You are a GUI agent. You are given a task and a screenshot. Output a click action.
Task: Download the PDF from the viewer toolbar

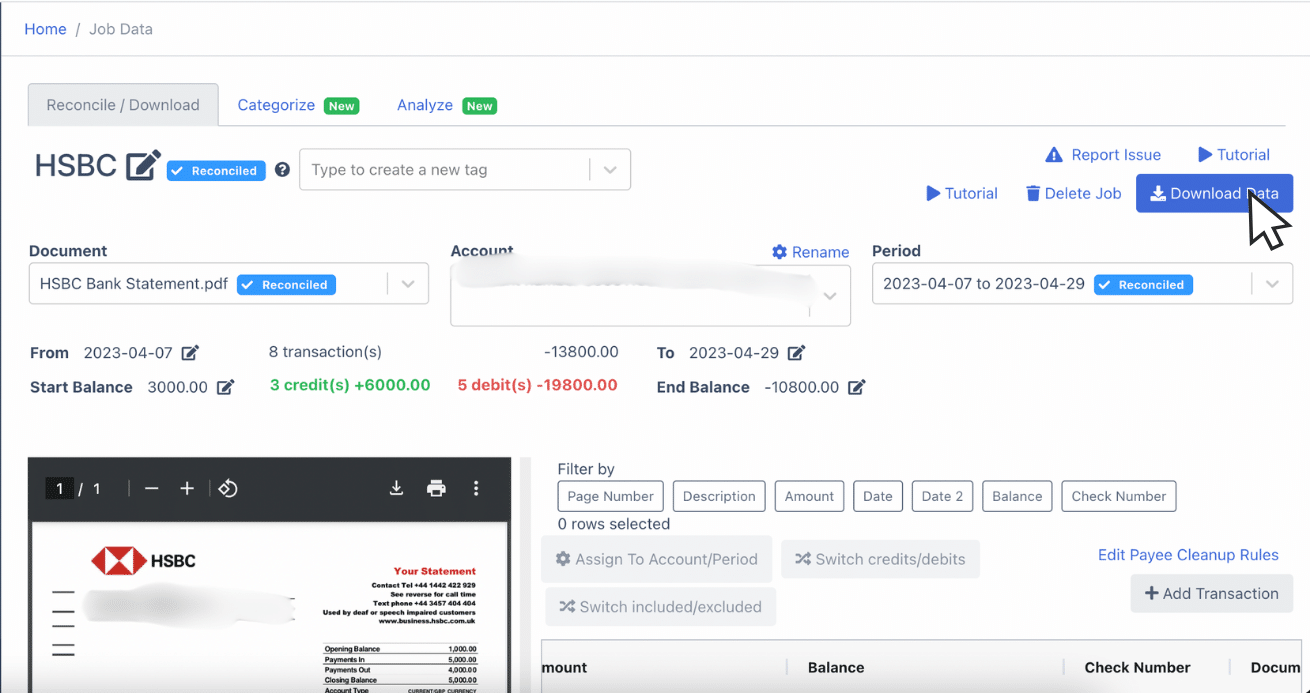[396, 488]
